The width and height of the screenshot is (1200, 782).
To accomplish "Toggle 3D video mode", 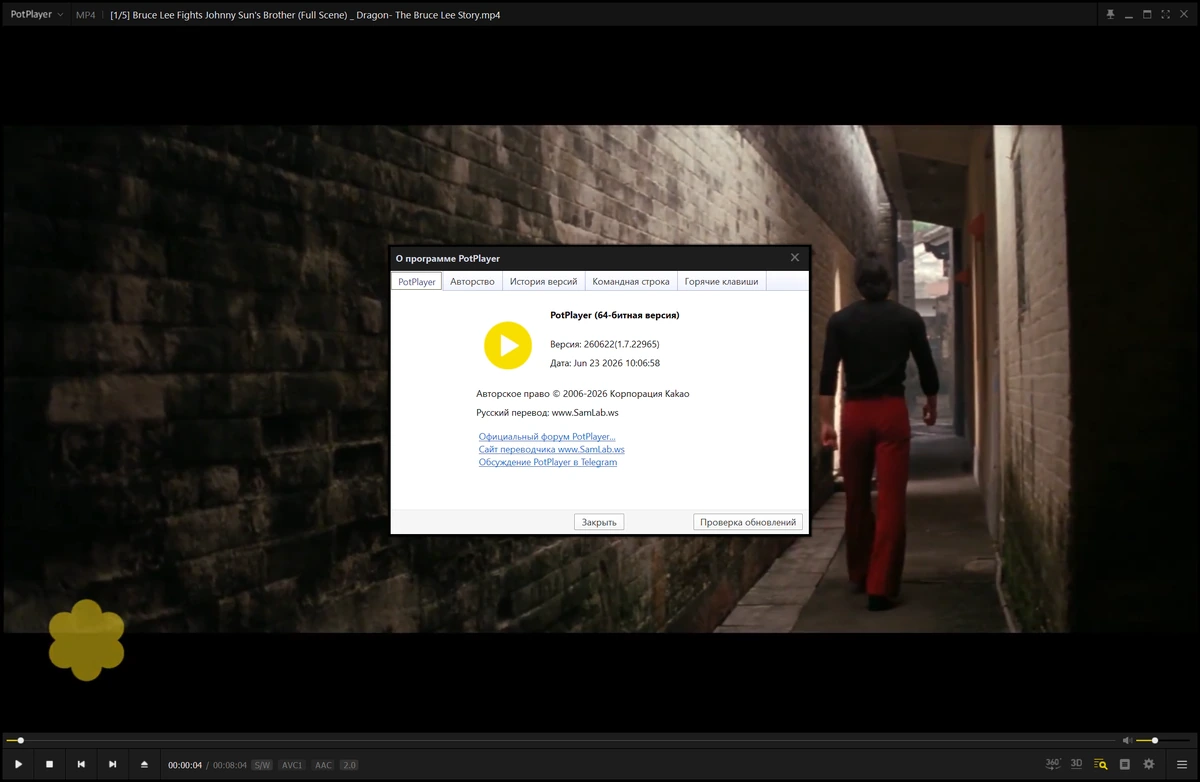I will click(1076, 764).
